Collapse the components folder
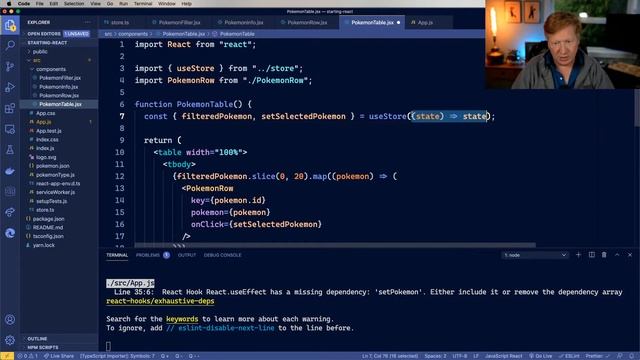The width and height of the screenshot is (640, 360). pyautogui.click(x=50, y=69)
